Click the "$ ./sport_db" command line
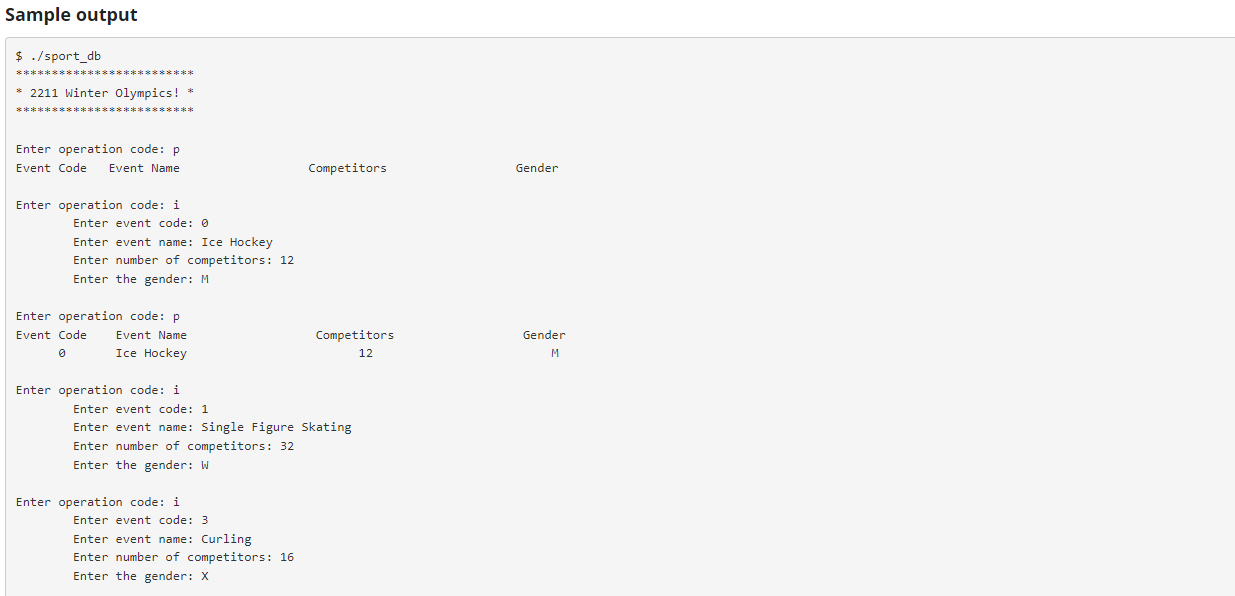This screenshot has width=1235, height=596. pos(58,56)
